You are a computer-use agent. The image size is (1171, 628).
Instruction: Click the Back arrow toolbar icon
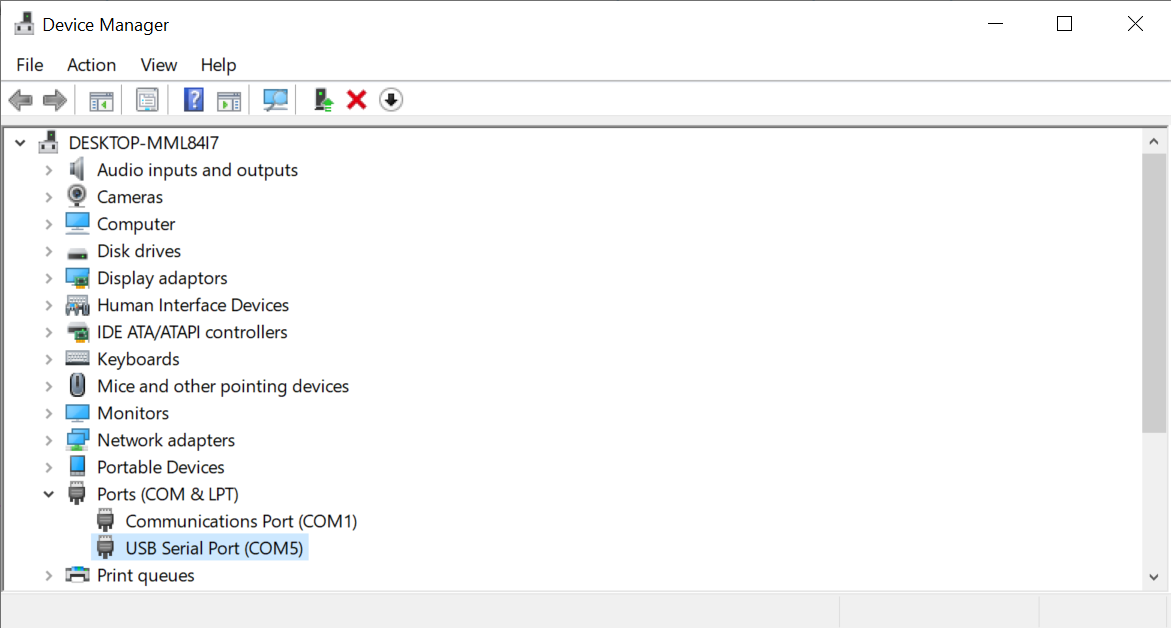[x=21, y=100]
